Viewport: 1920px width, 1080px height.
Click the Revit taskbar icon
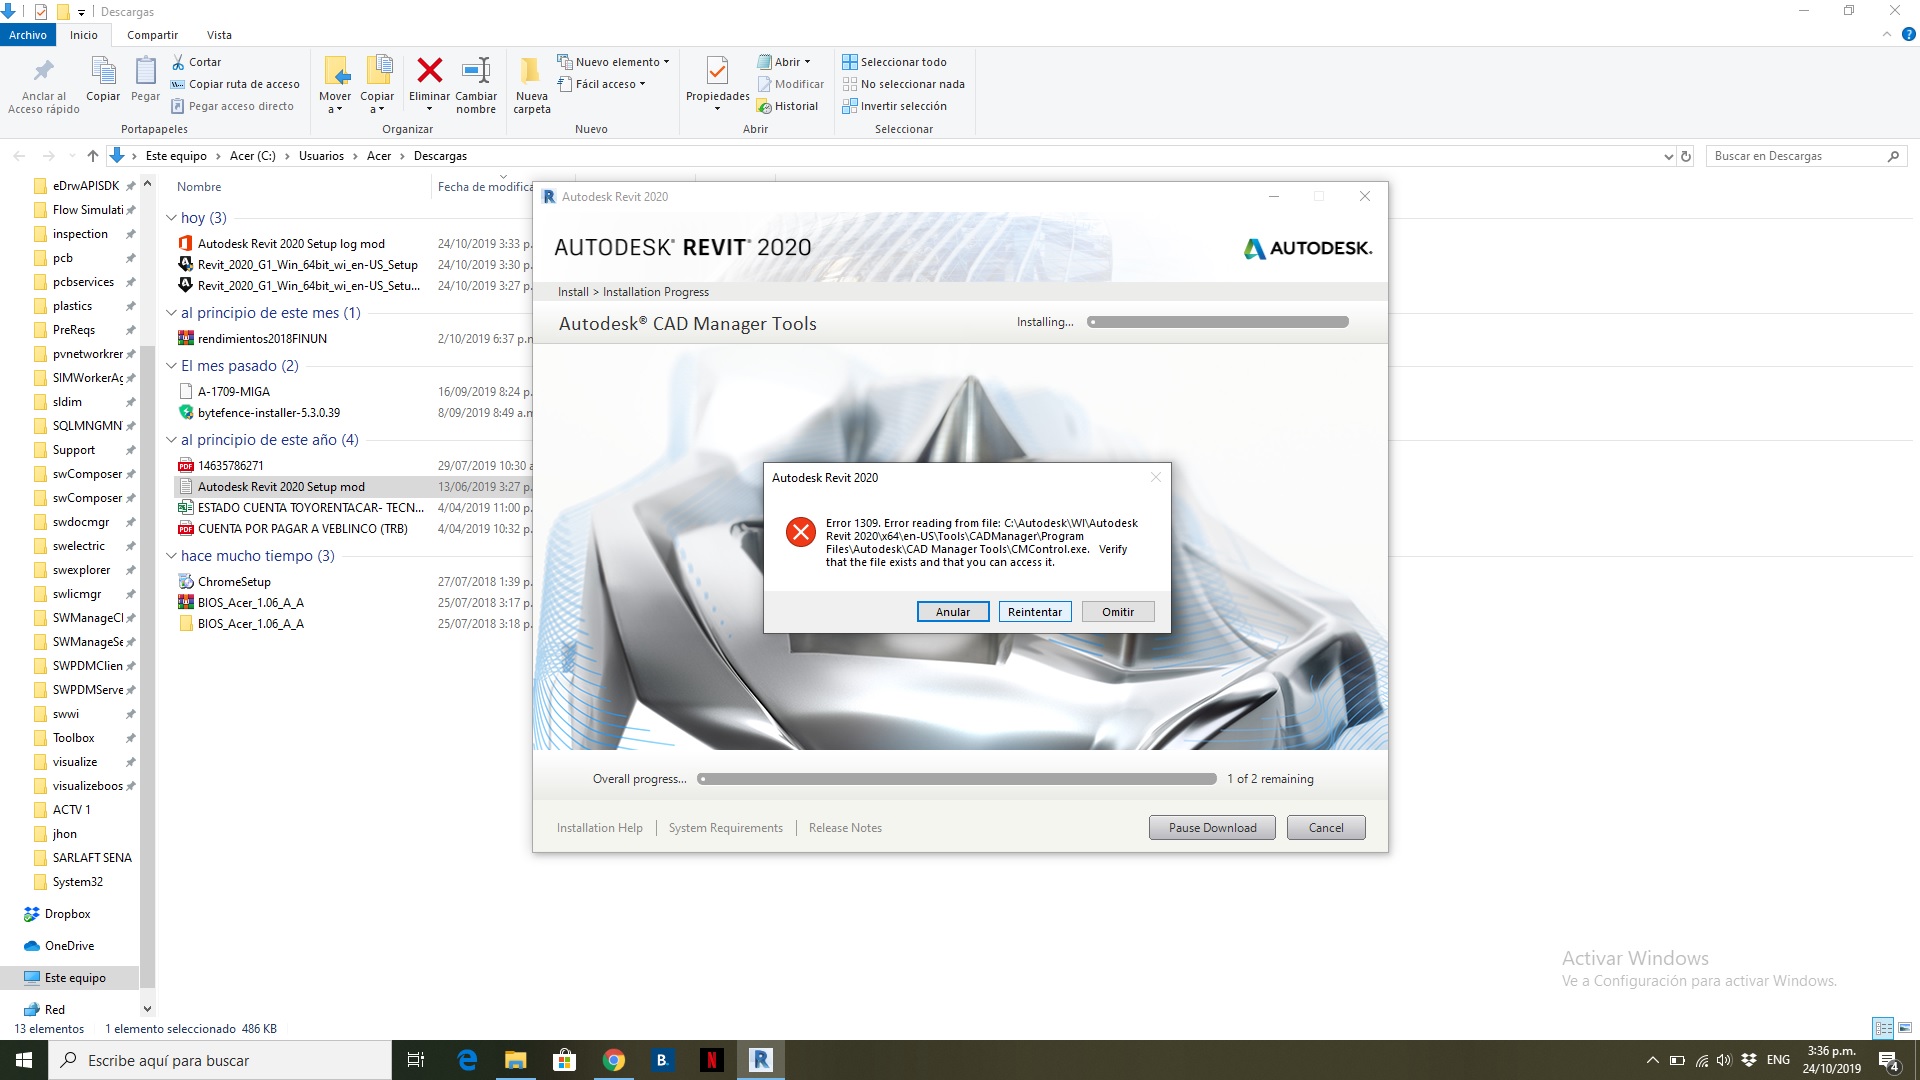pos(760,1060)
